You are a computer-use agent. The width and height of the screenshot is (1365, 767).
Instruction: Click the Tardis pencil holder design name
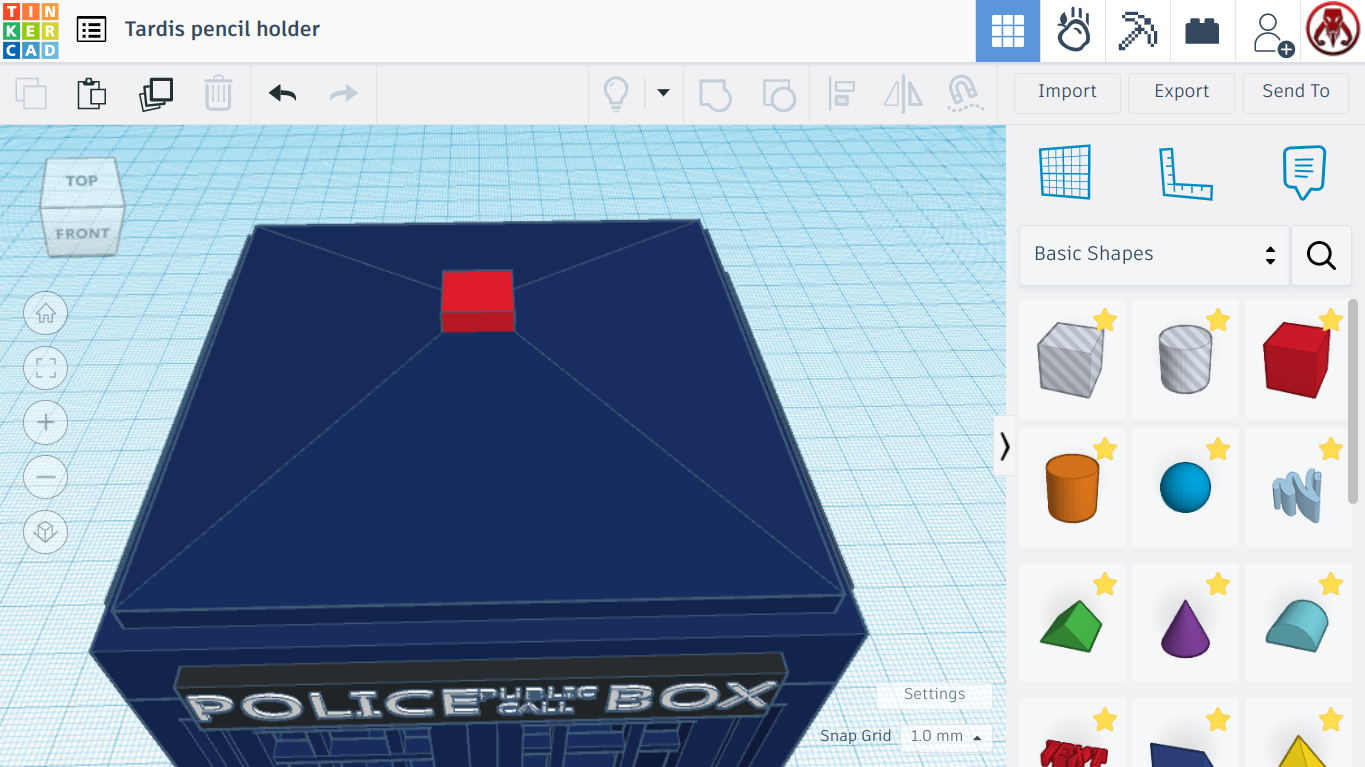coord(222,29)
